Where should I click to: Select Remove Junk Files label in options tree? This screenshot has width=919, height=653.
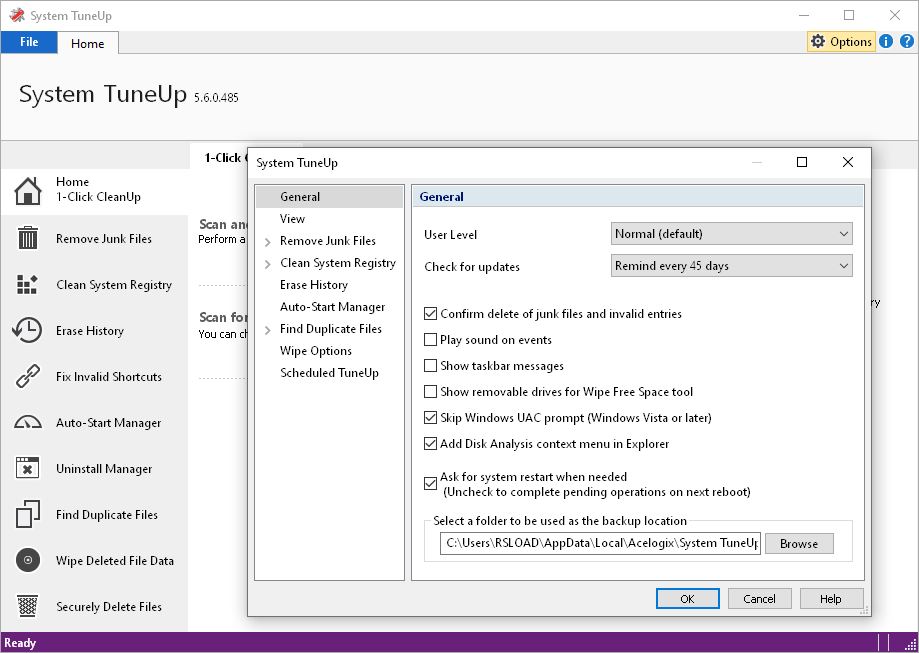click(328, 241)
